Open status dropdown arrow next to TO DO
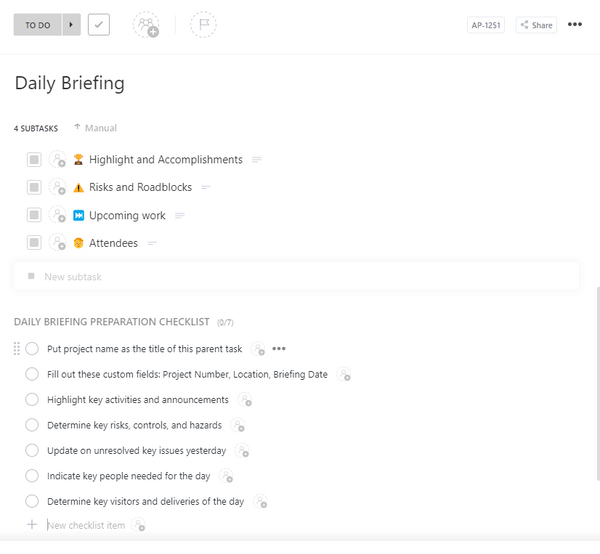The image size is (600, 554). [71, 25]
